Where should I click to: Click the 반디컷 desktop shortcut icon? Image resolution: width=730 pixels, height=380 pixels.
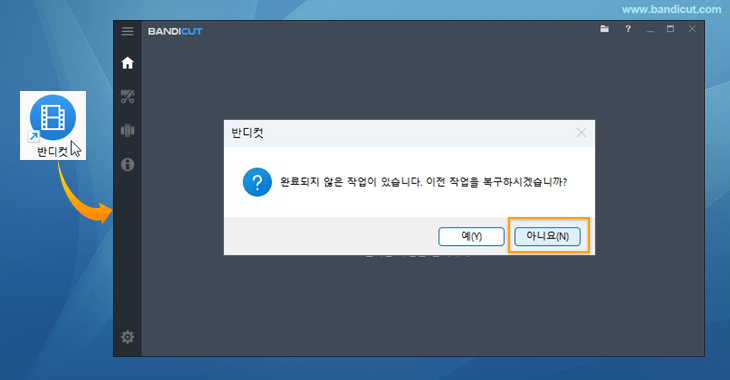[53, 125]
